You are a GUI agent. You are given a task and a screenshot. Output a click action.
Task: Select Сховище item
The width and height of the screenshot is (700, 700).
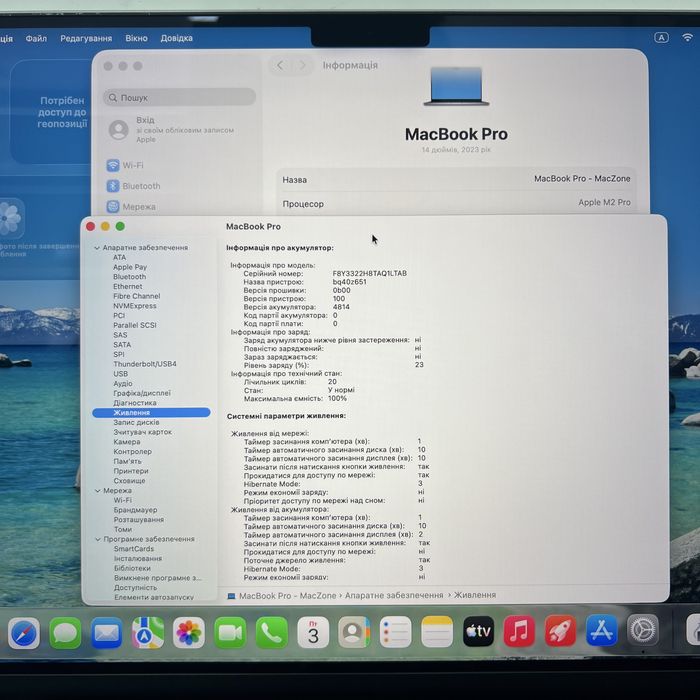coord(129,481)
